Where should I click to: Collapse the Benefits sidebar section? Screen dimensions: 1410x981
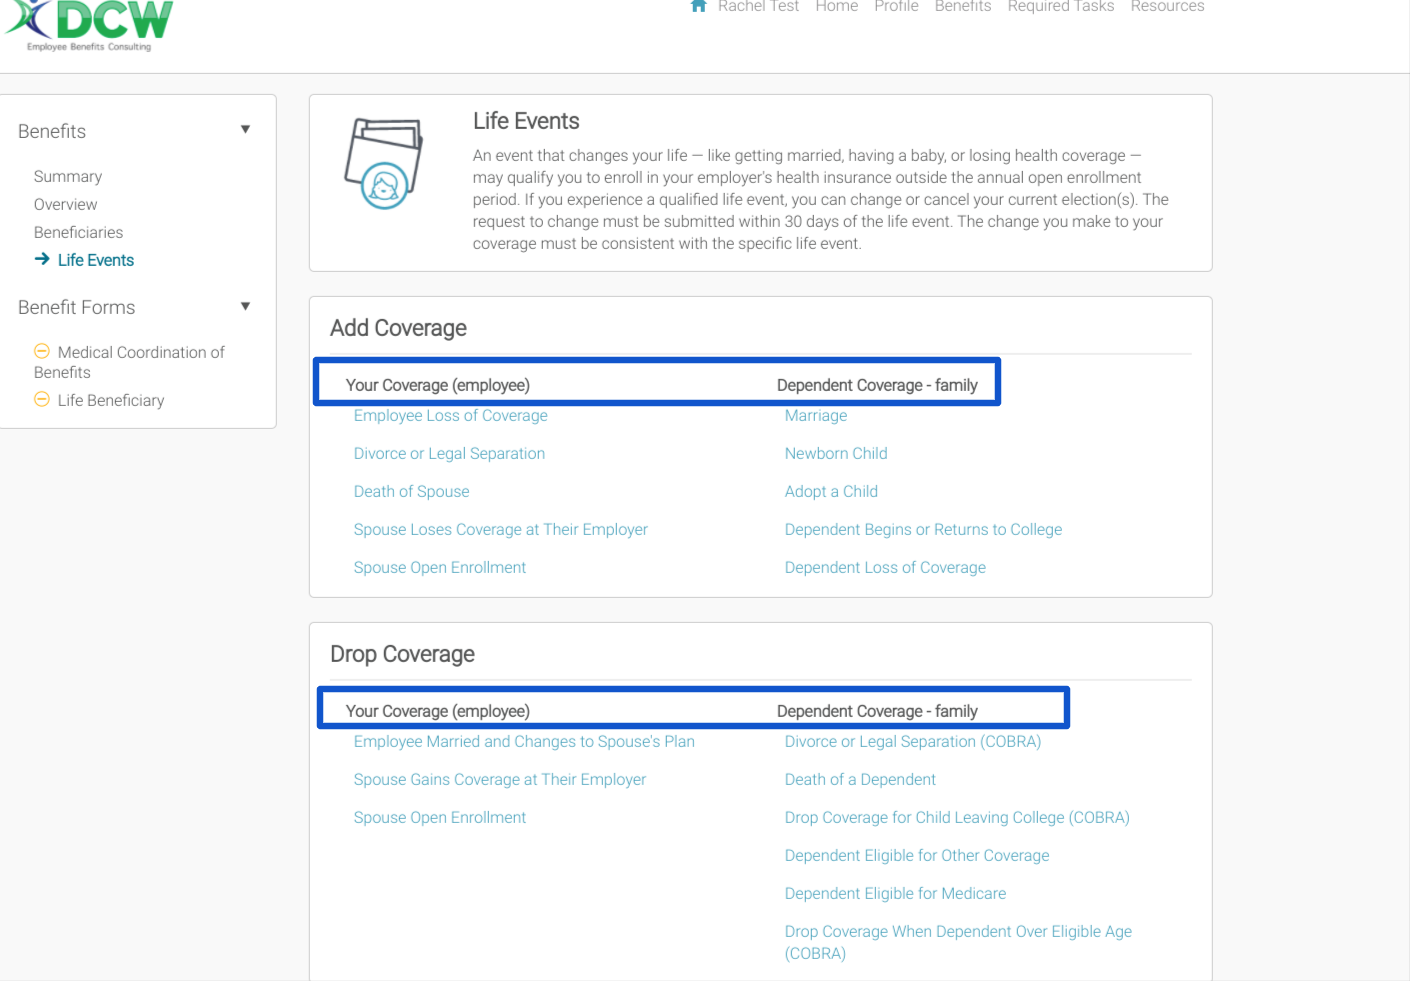coord(245,130)
